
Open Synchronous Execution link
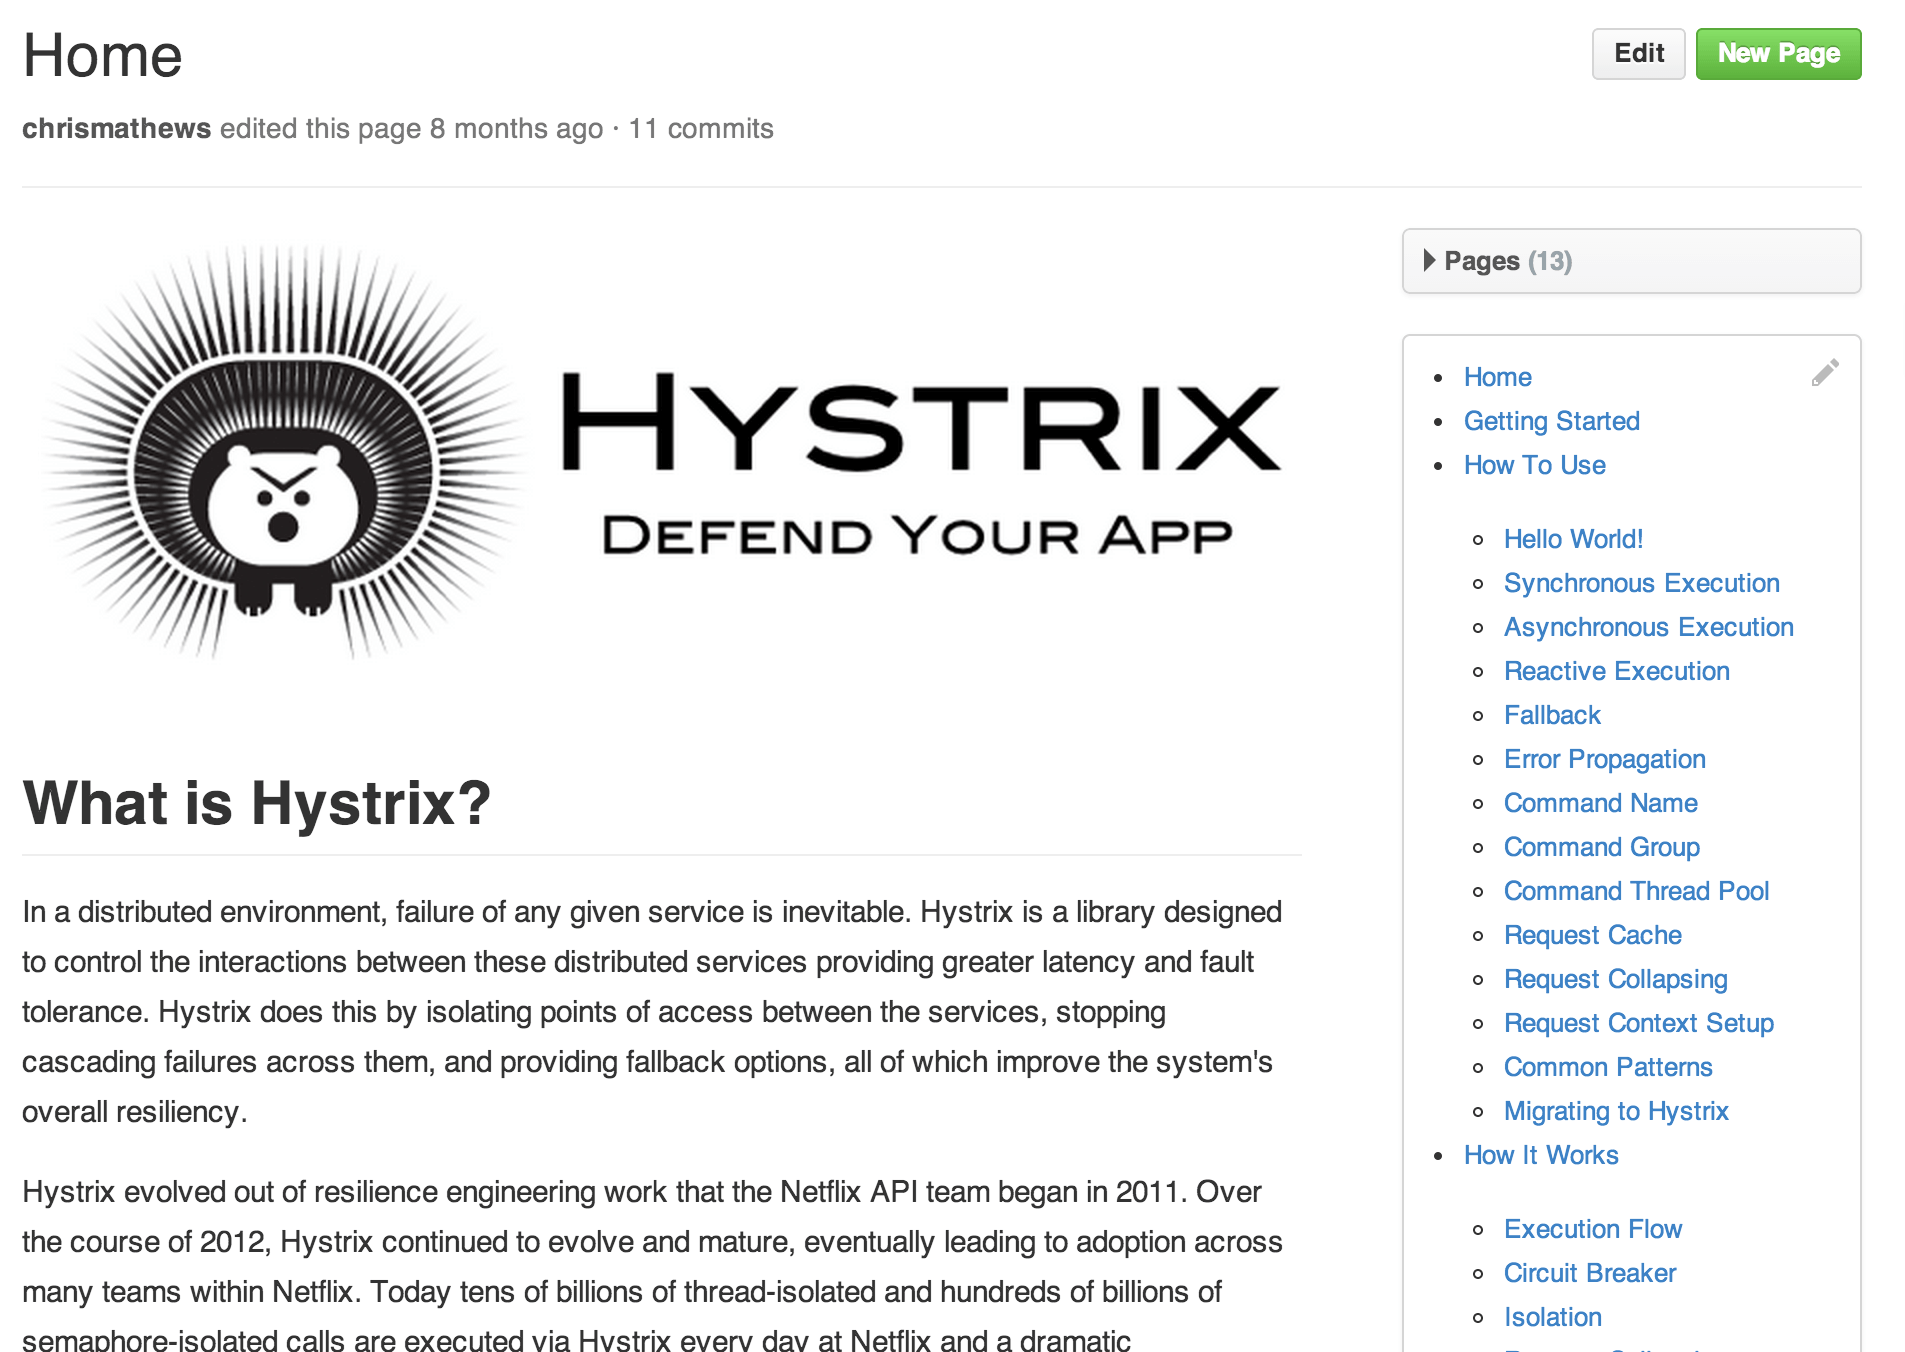(1641, 583)
